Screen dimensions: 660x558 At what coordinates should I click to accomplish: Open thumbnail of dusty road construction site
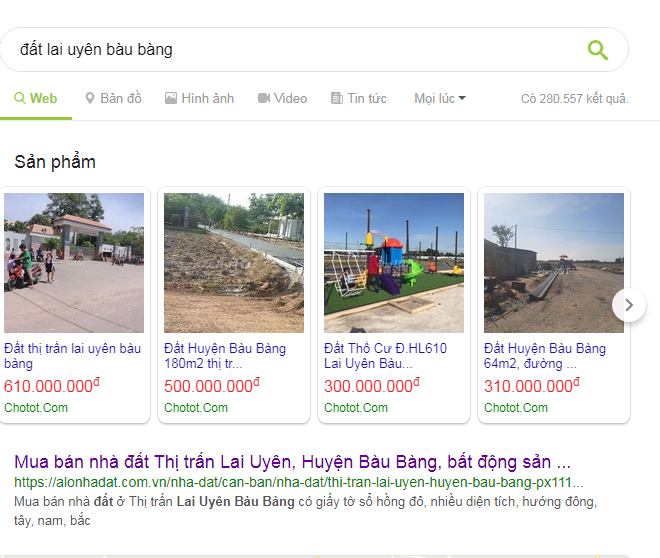coord(554,263)
